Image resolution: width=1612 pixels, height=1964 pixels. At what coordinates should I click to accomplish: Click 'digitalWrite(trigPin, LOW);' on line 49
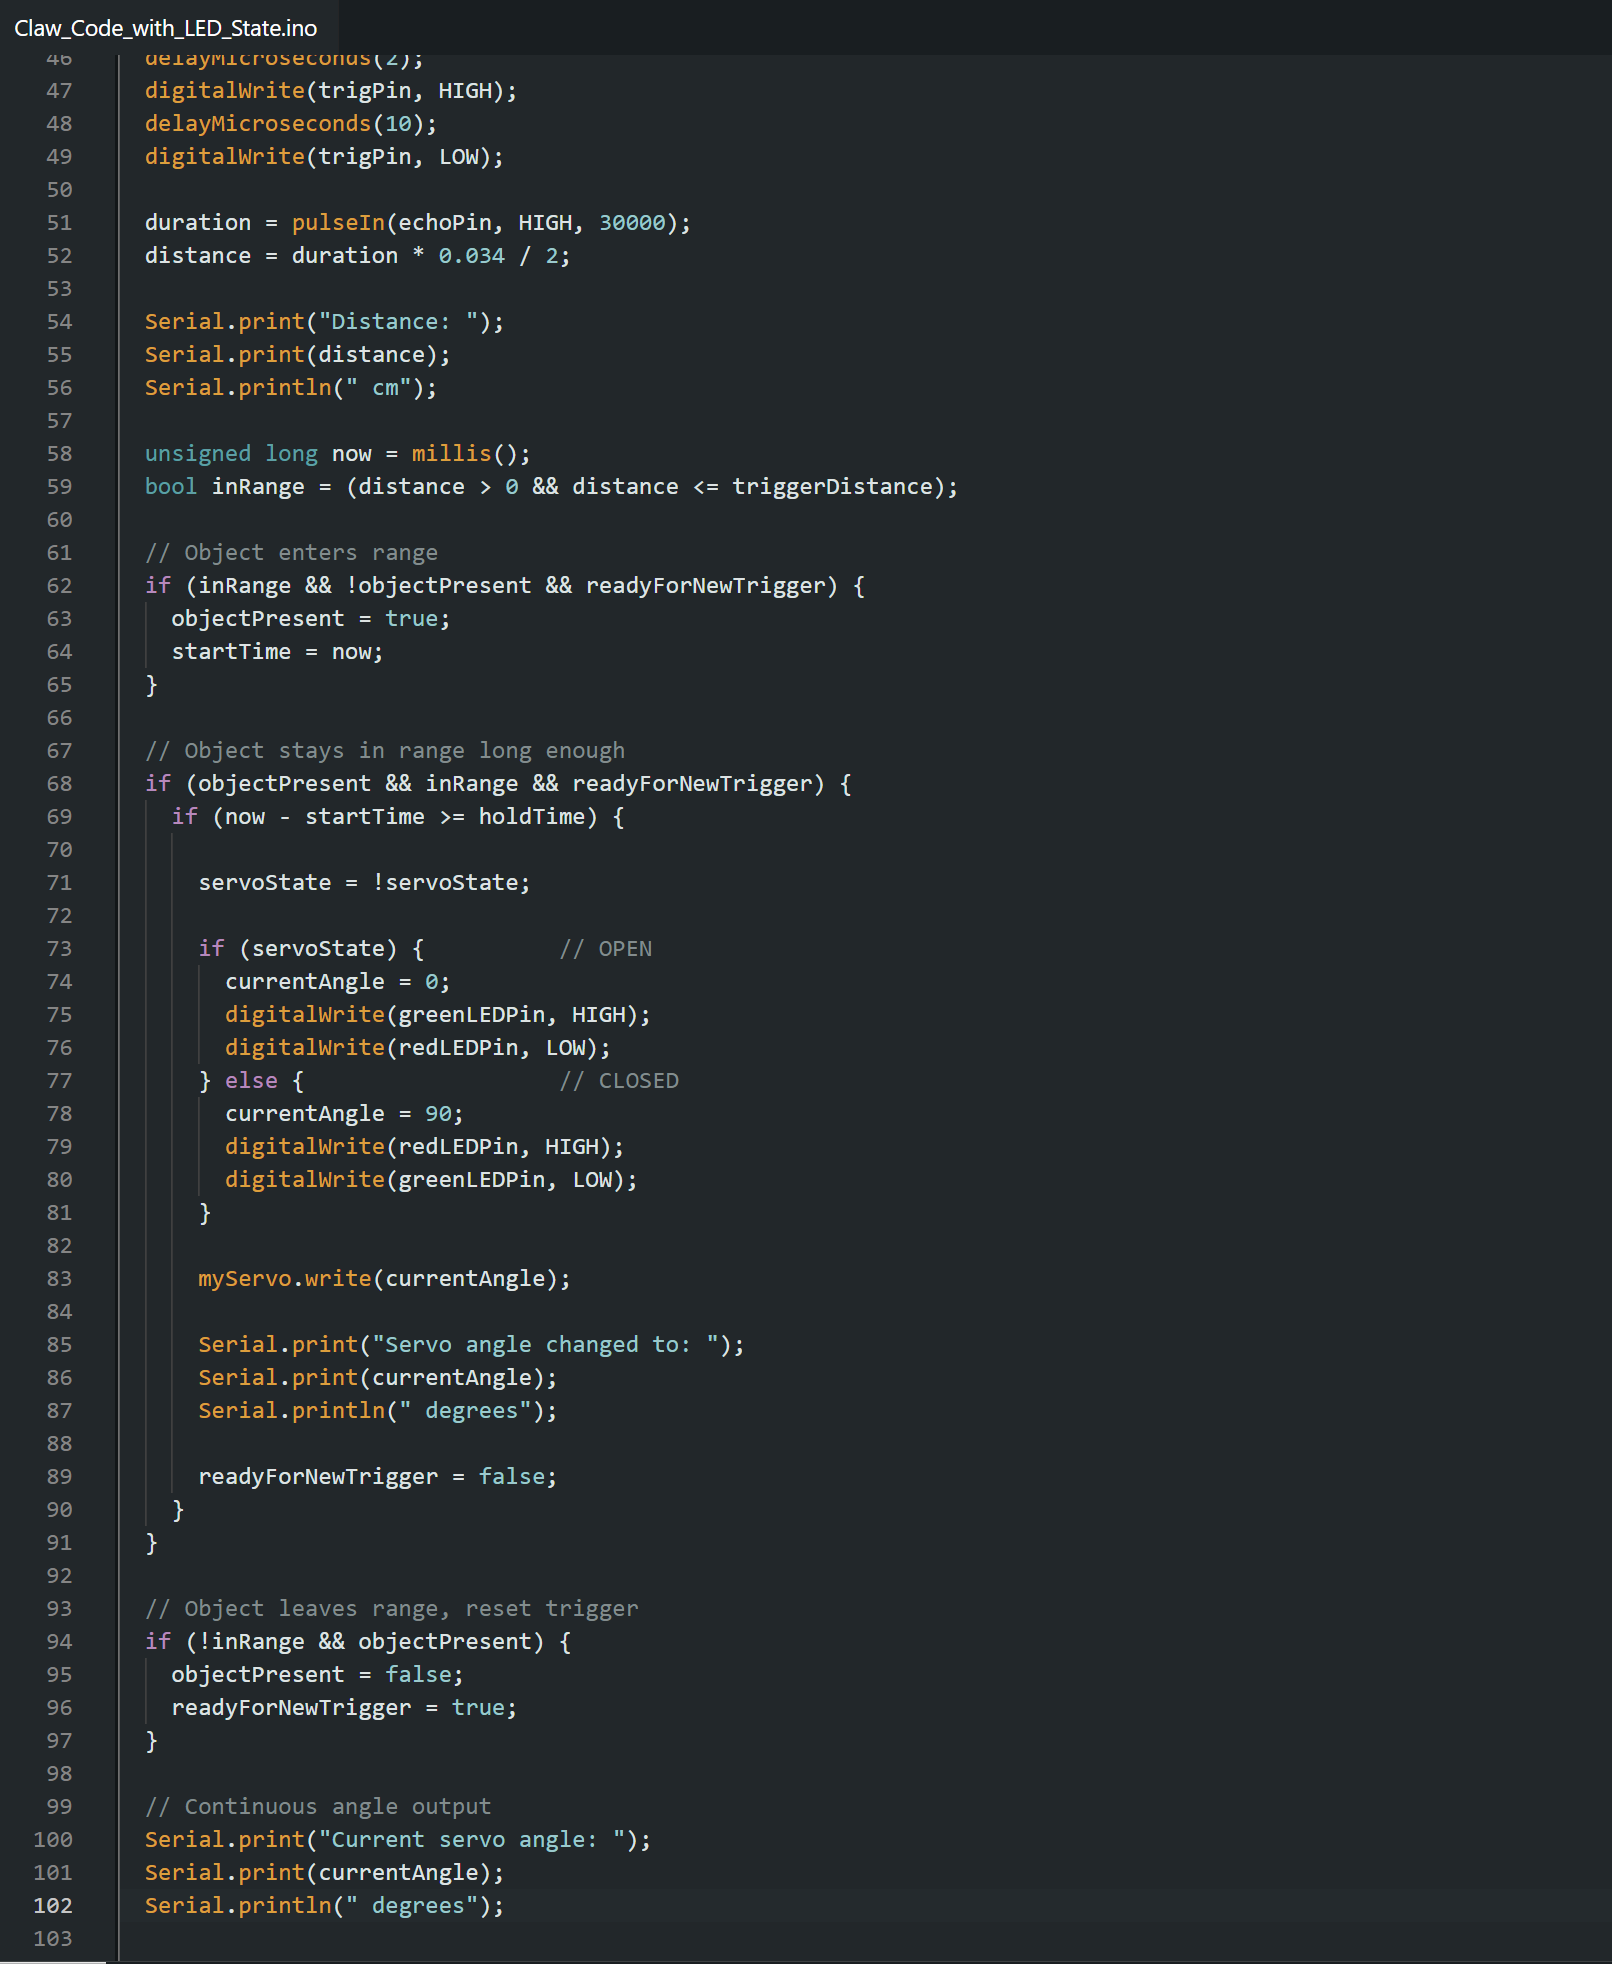click(x=324, y=157)
